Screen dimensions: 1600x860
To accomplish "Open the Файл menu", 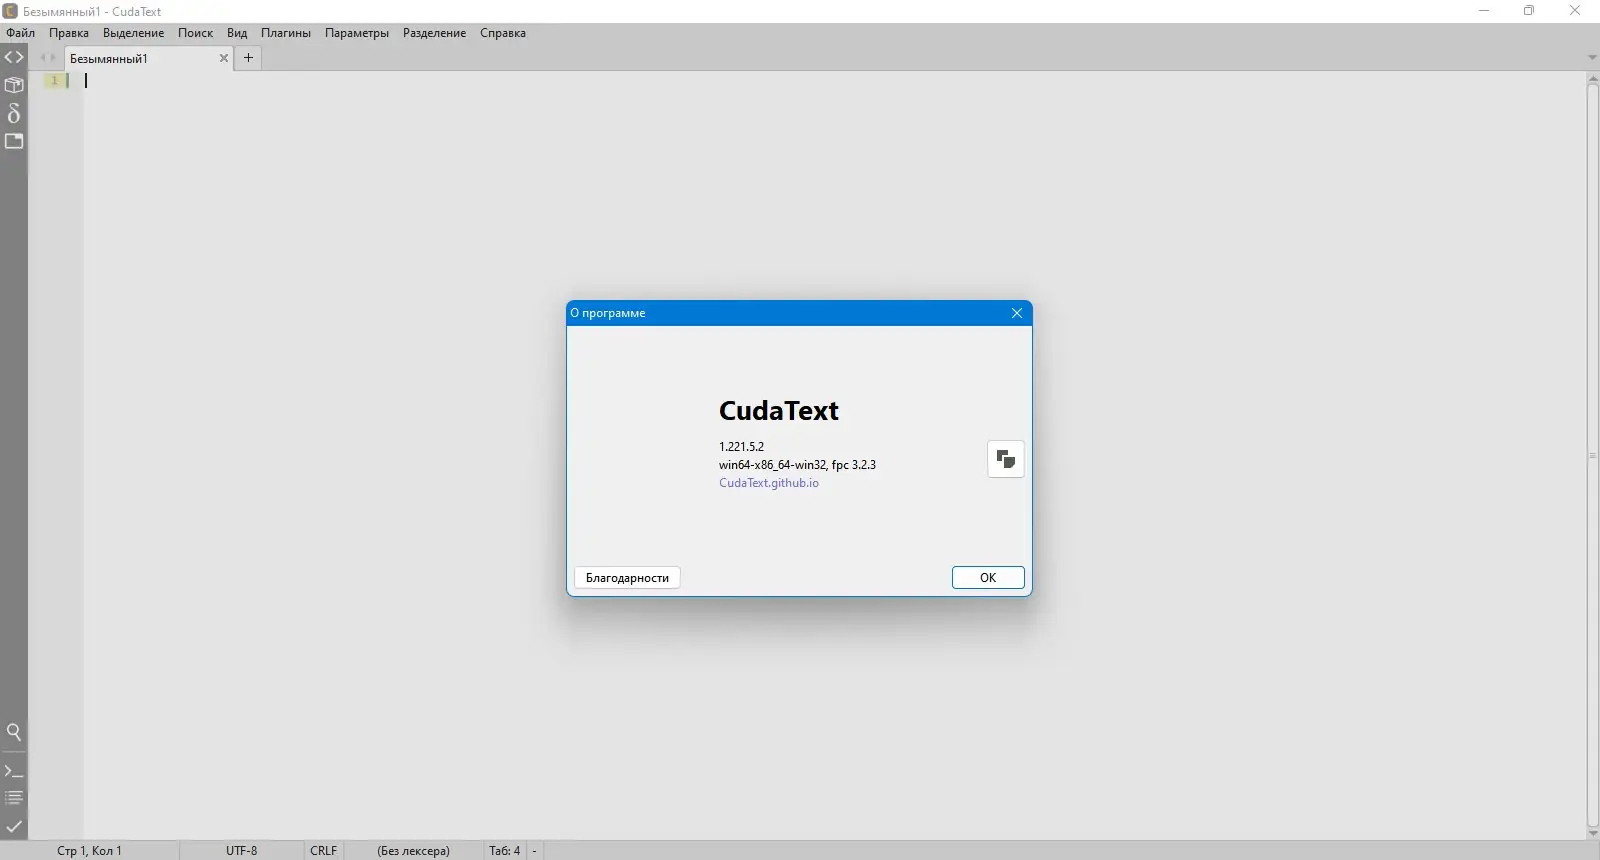I will pos(21,33).
